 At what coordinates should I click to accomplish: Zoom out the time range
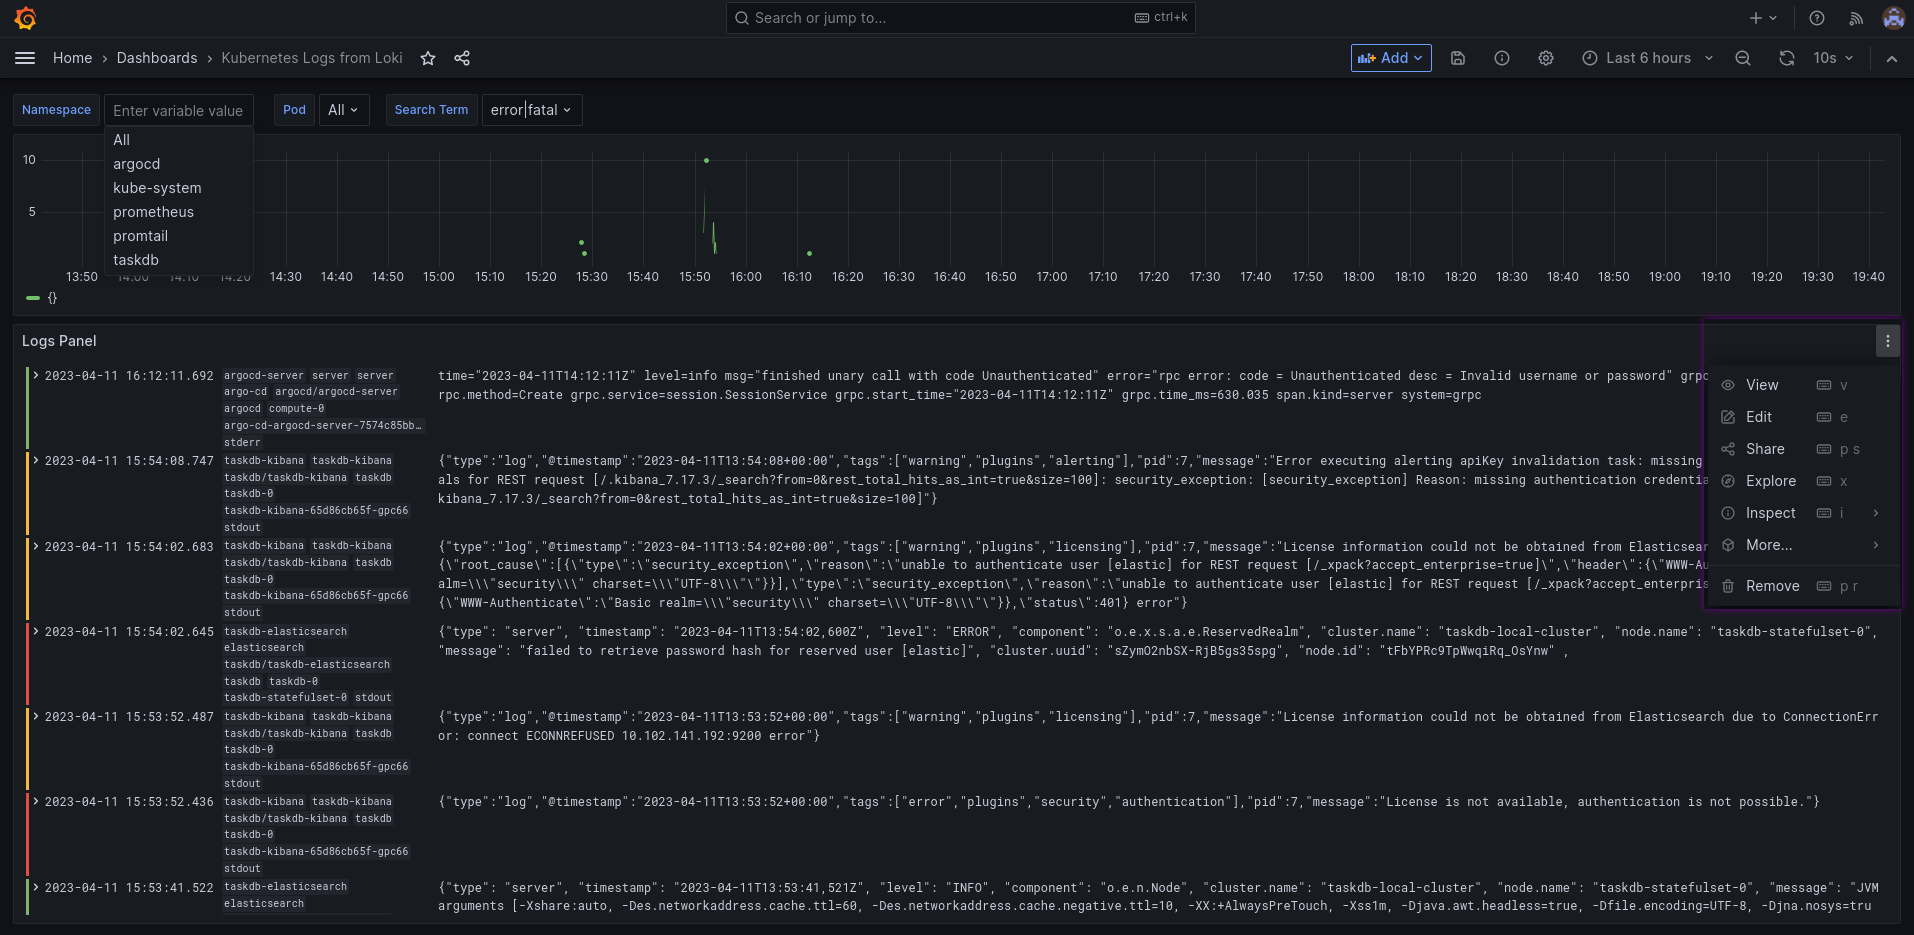(x=1743, y=58)
